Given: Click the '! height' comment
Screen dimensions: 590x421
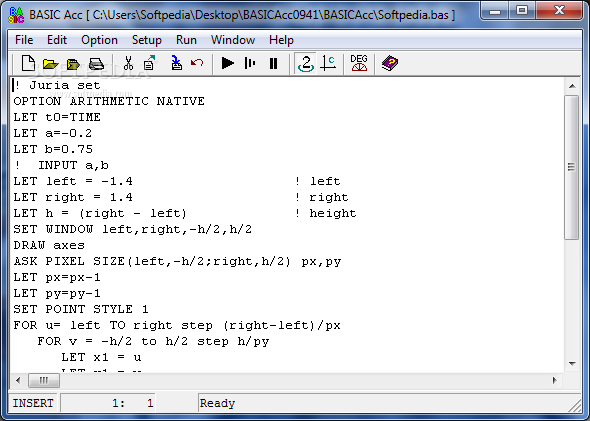Looking at the screenshot, I should tap(326, 213).
